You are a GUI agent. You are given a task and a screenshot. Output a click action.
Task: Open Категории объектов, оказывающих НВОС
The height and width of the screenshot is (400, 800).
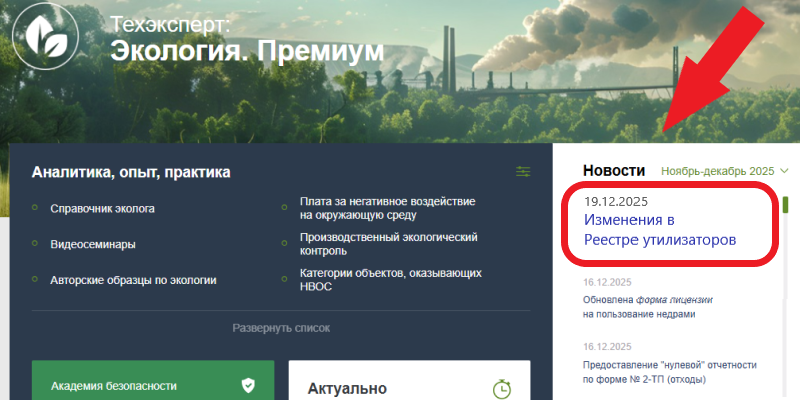391,279
